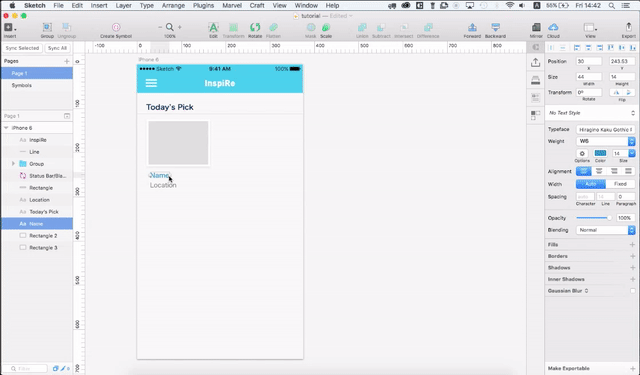Open the Arrange menu

[173, 5]
